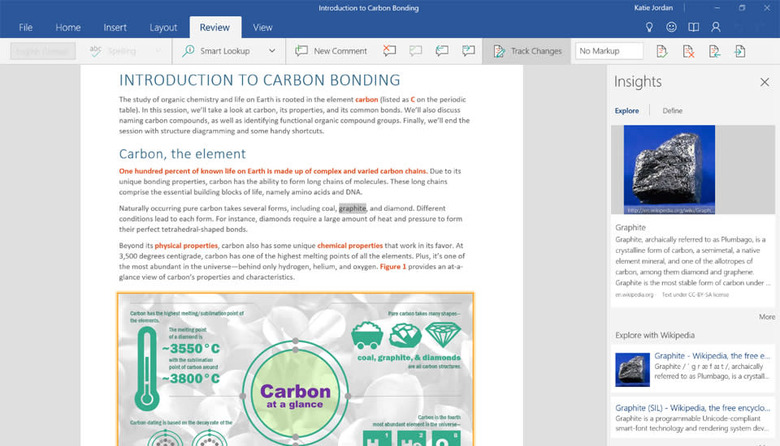This screenshot has height=446, width=780.
Task: Click the Next Comment icon
Action: point(468,51)
